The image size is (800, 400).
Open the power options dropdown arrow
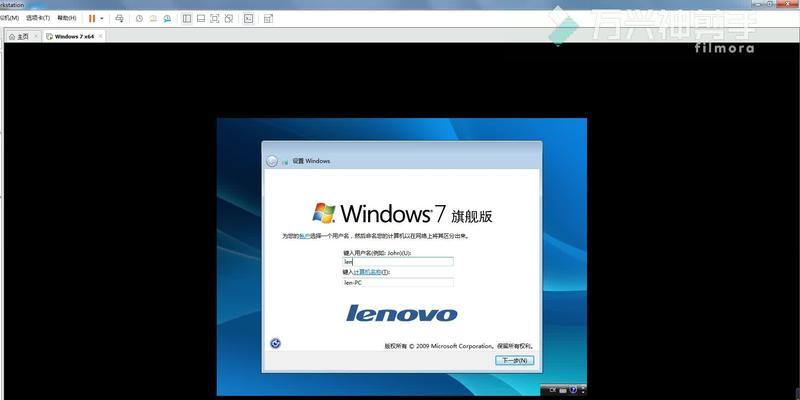pos(102,18)
